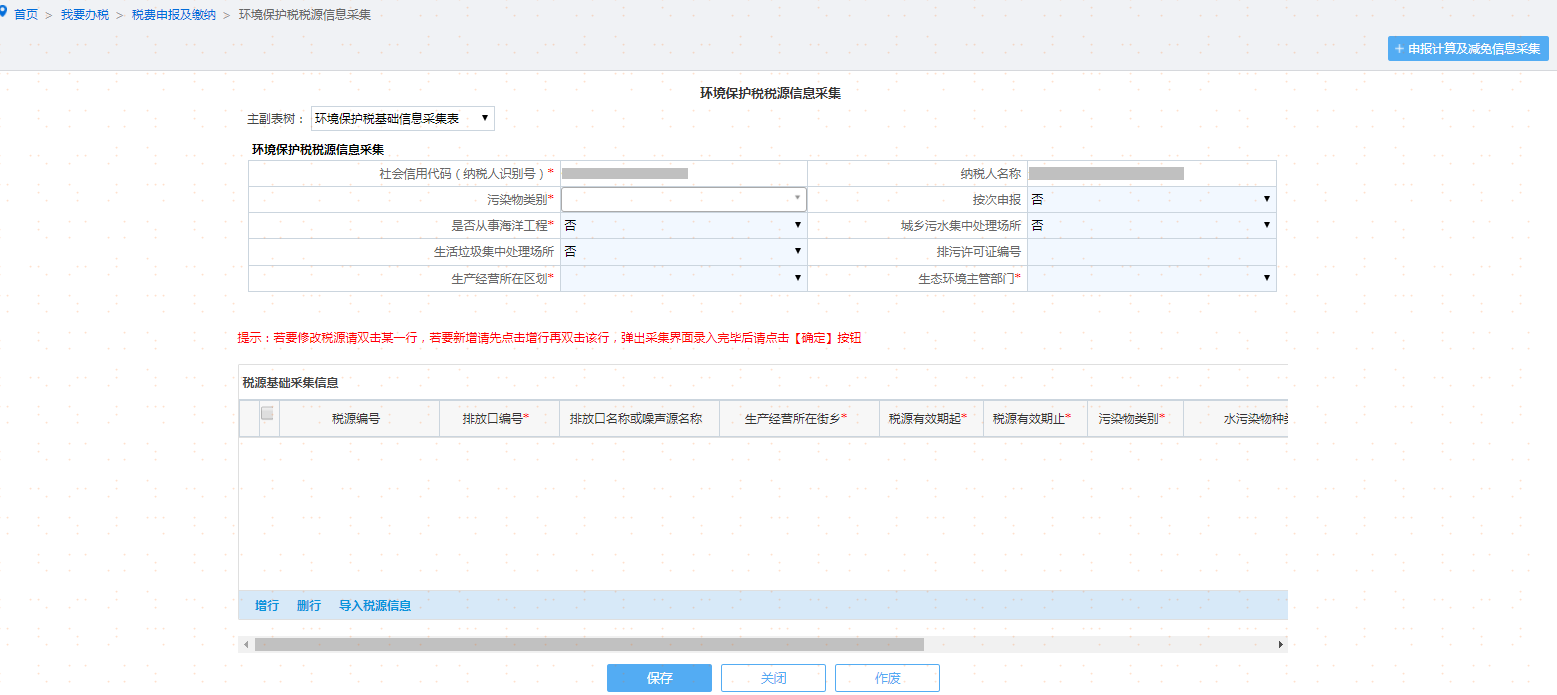
Task: Click the 税源编号 column header
Action: click(357, 419)
